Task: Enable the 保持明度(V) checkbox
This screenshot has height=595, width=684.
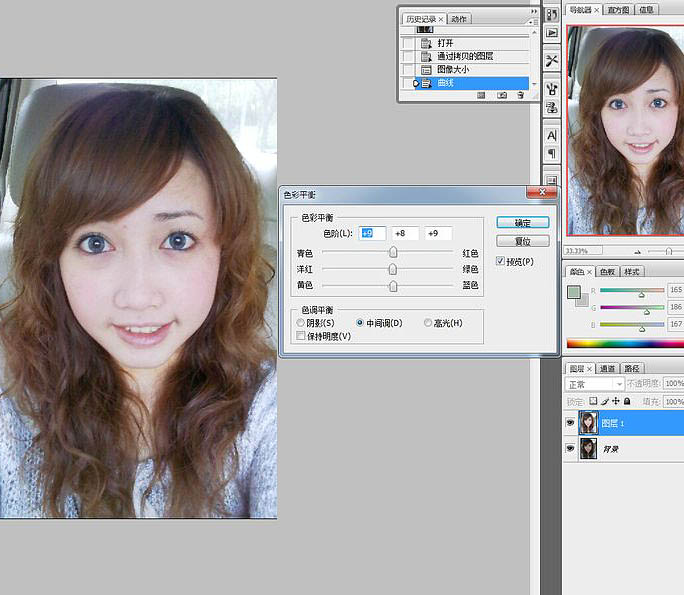Action: [x=301, y=336]
